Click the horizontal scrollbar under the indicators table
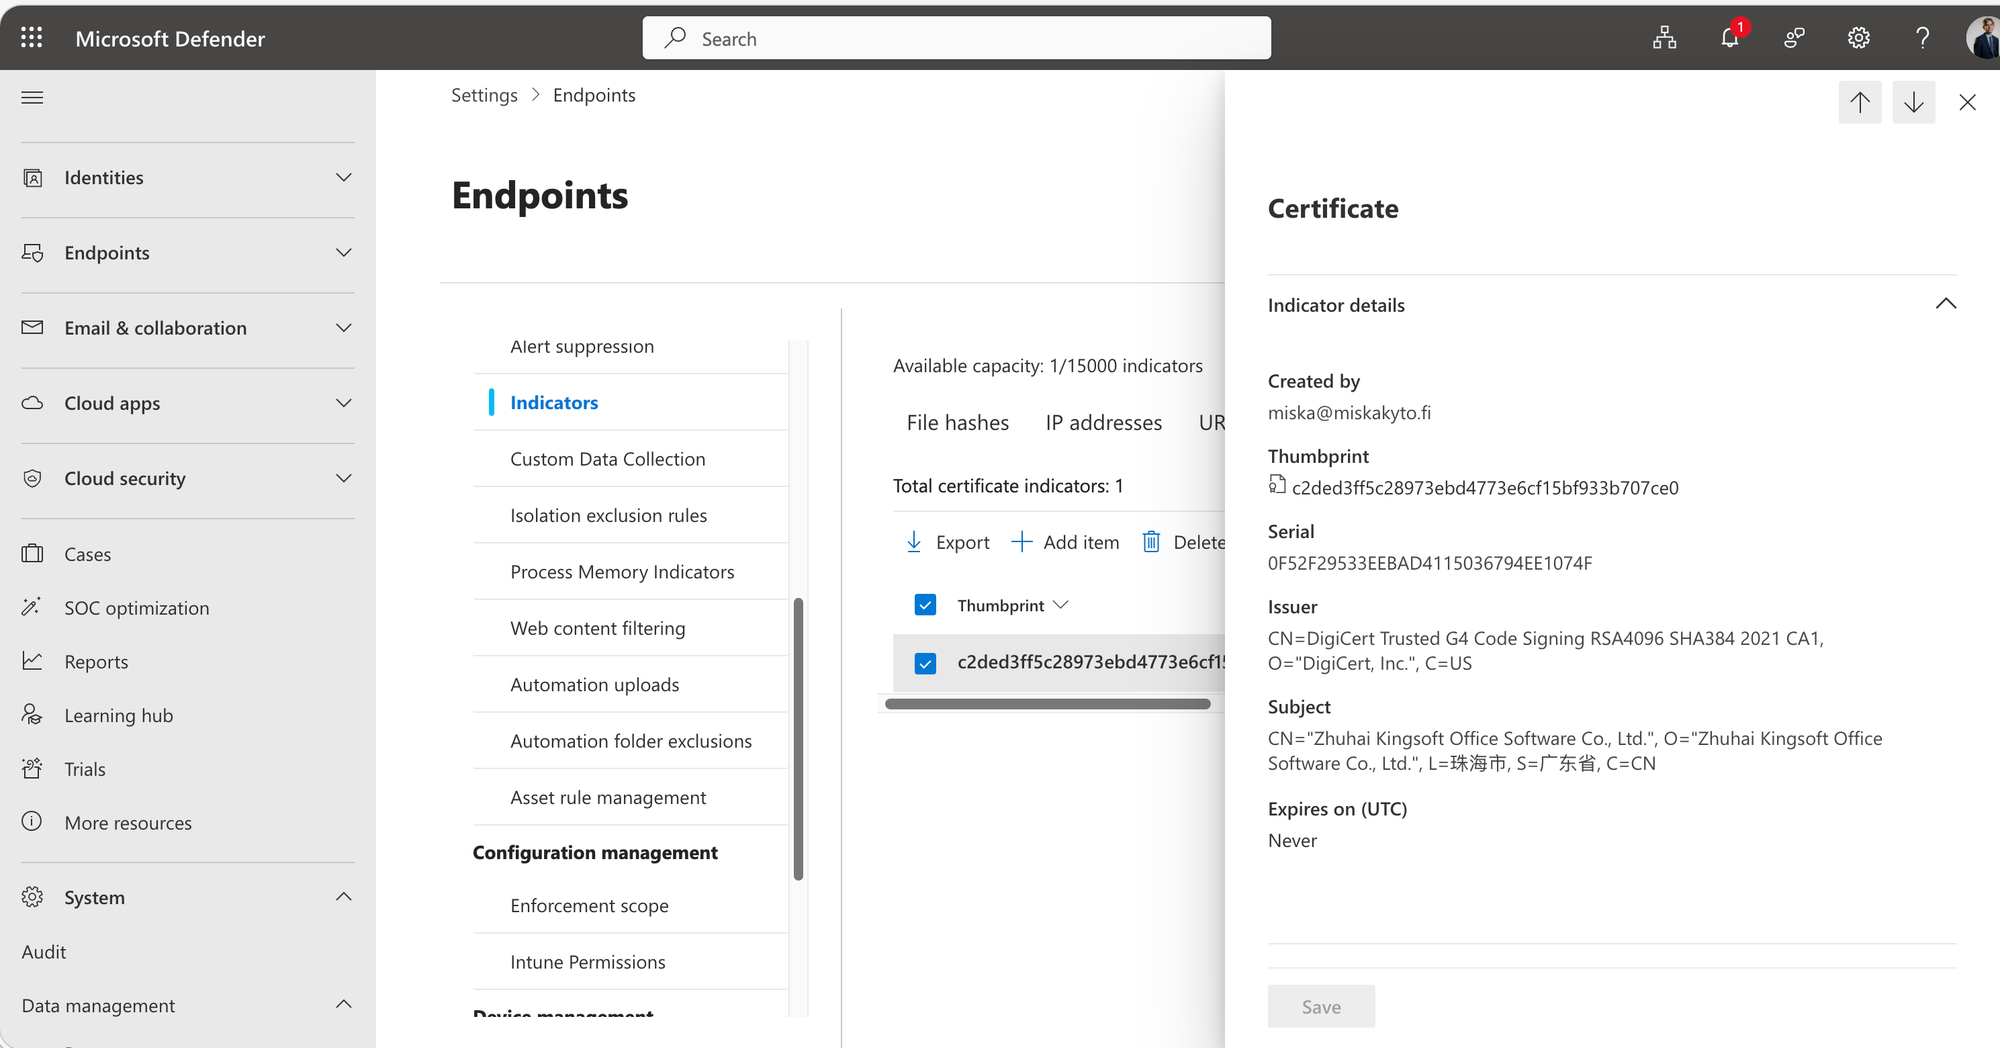 click(1047, 704)
